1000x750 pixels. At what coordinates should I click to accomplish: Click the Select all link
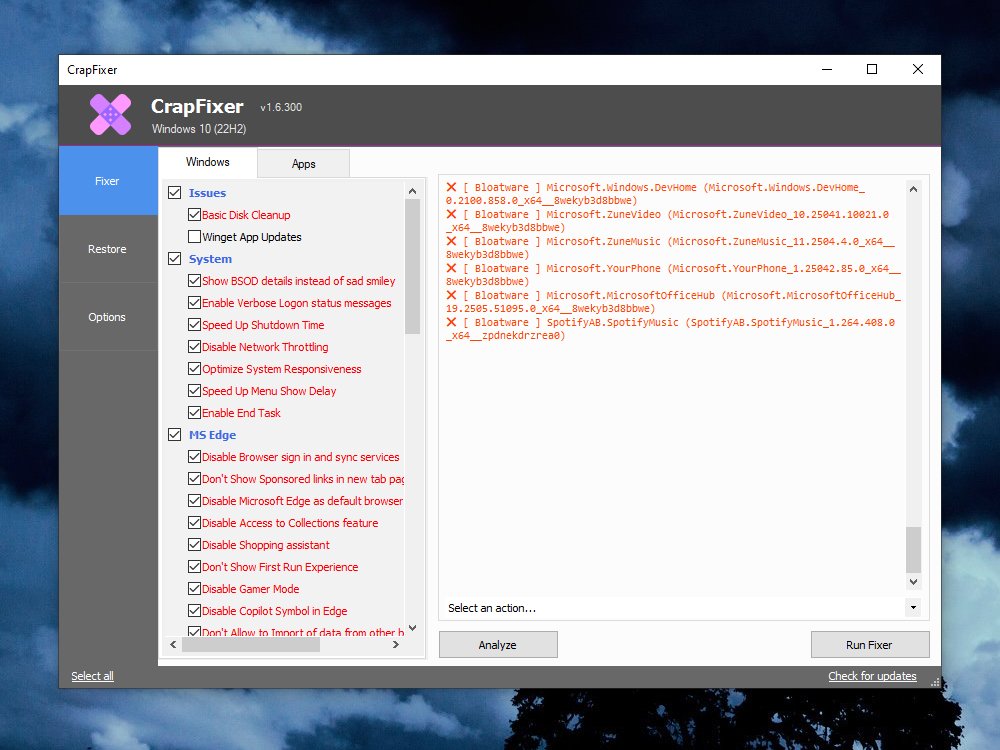tap(92, 676)
